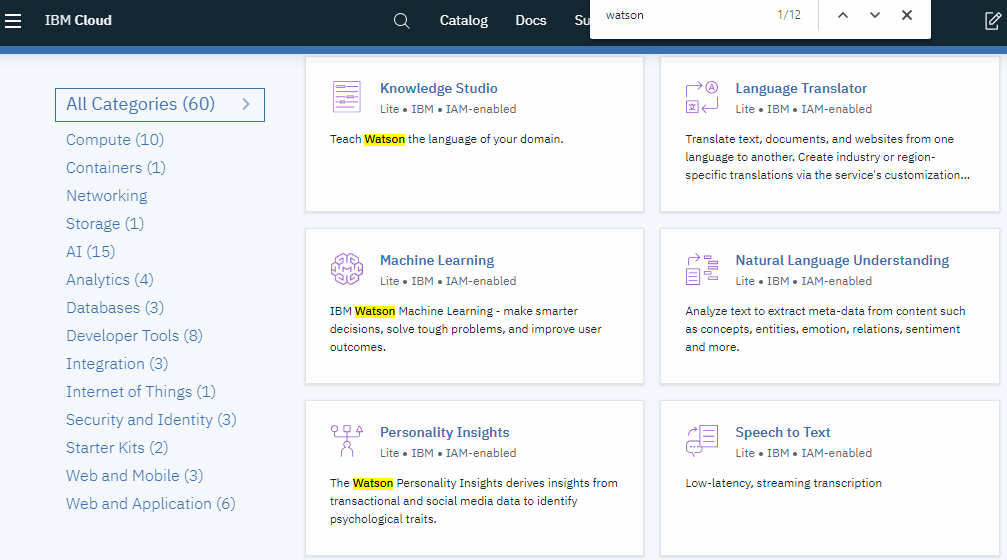Click Language Translator description paragraph
1007x560 pixels.
pyautogui.click(x=827, y=157)
